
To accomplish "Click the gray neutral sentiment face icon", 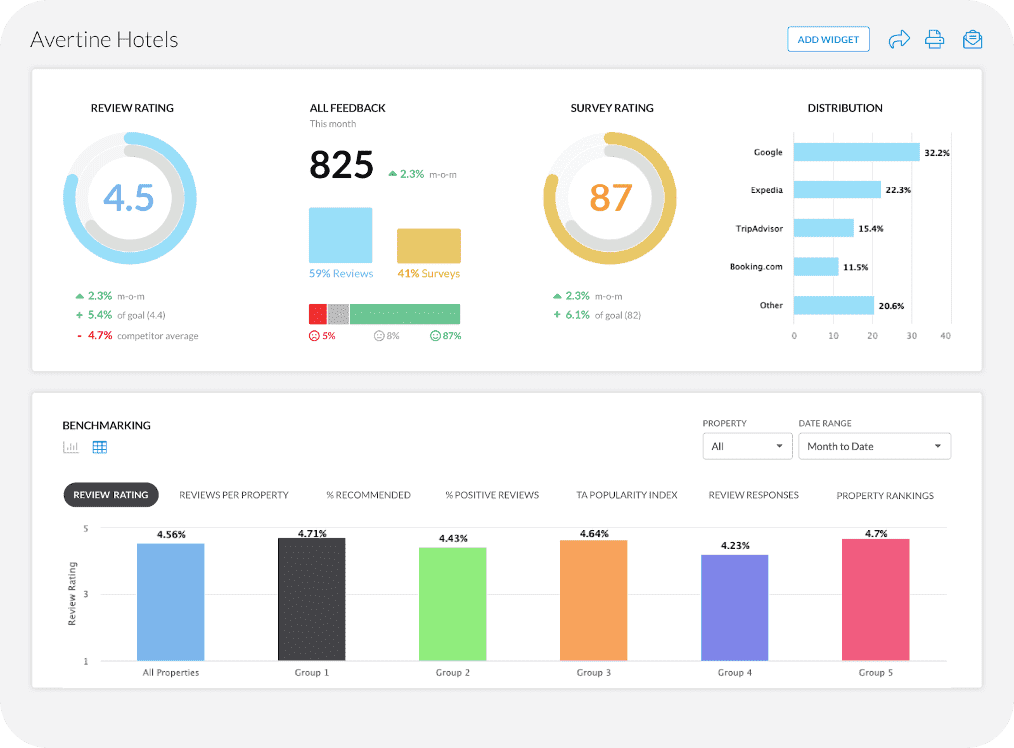I will pos(378,336).
